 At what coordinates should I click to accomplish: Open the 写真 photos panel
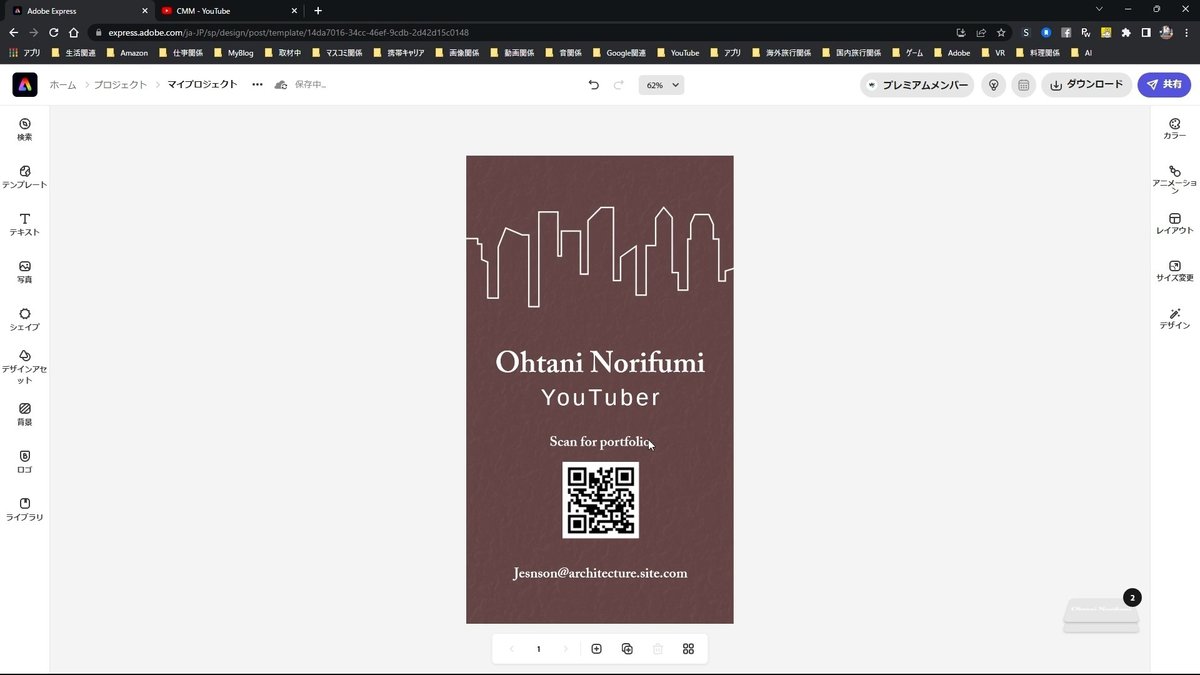click(25, 272)
